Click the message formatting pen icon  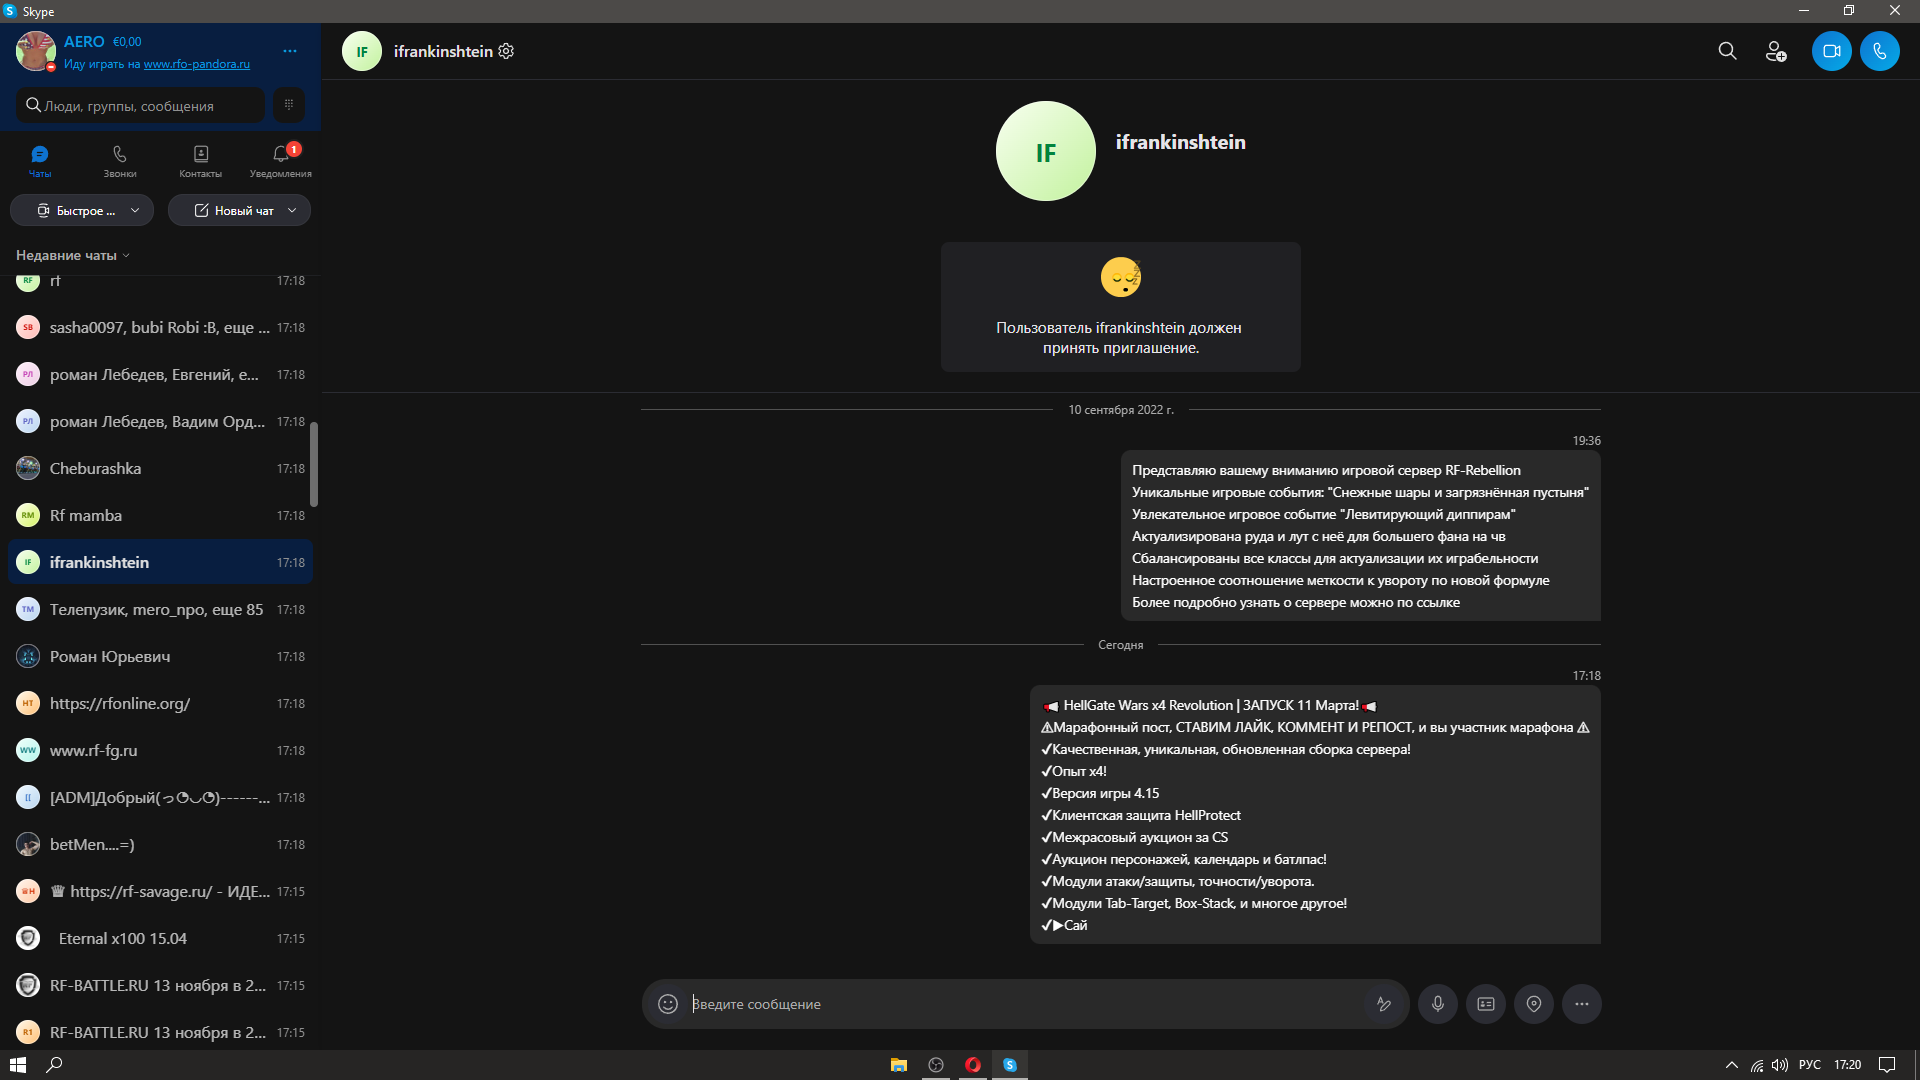tap(1384, 1004)
